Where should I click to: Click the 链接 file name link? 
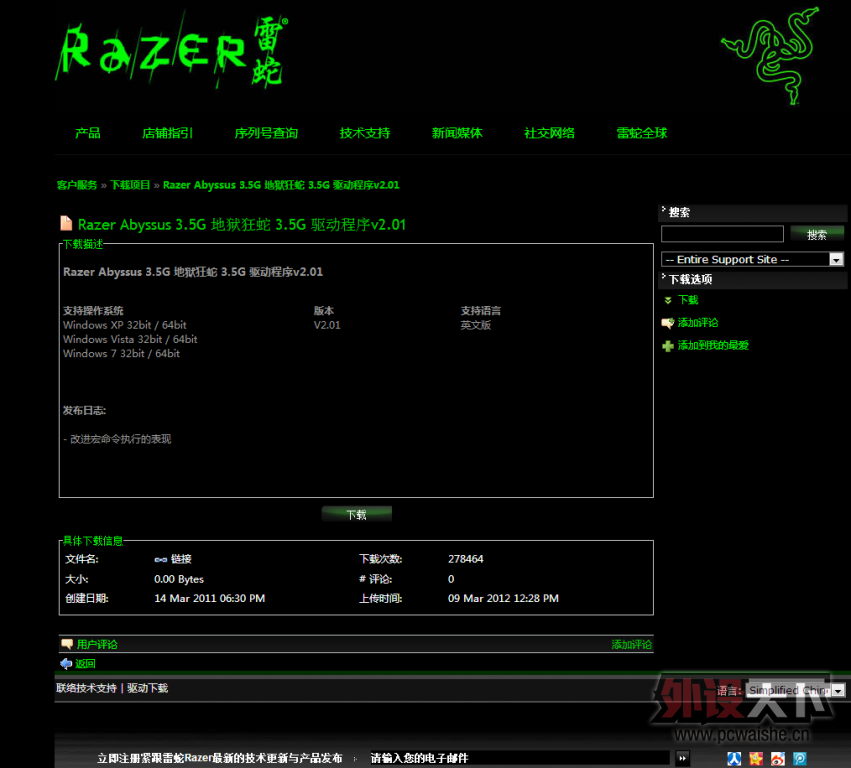pyautogui.click(x=181, y=560)
